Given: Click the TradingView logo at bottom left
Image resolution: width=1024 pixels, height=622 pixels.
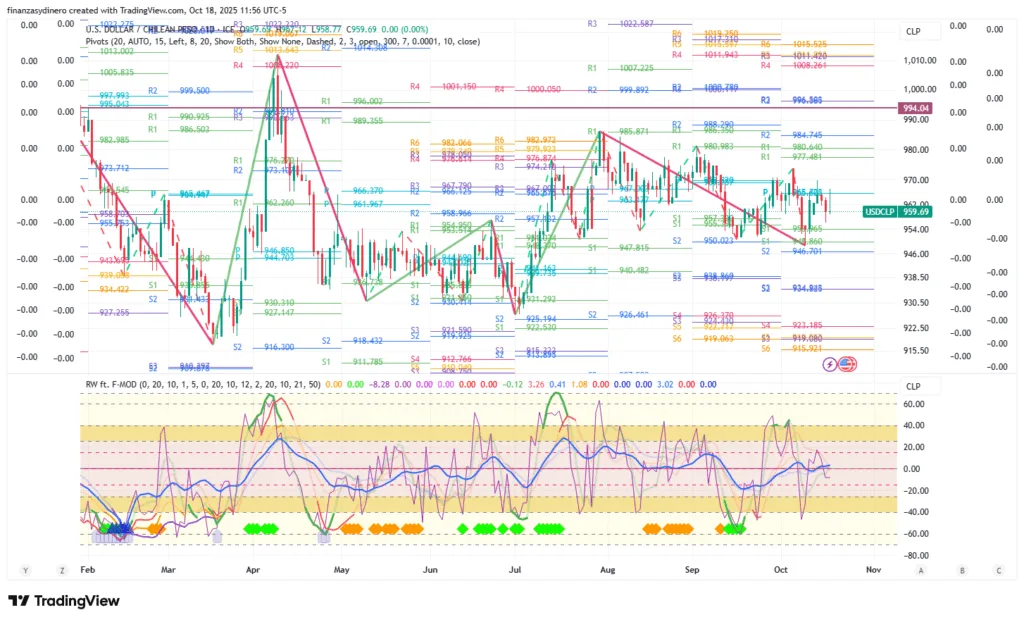Looking at the screenshot, I should [x=63, y=601].
